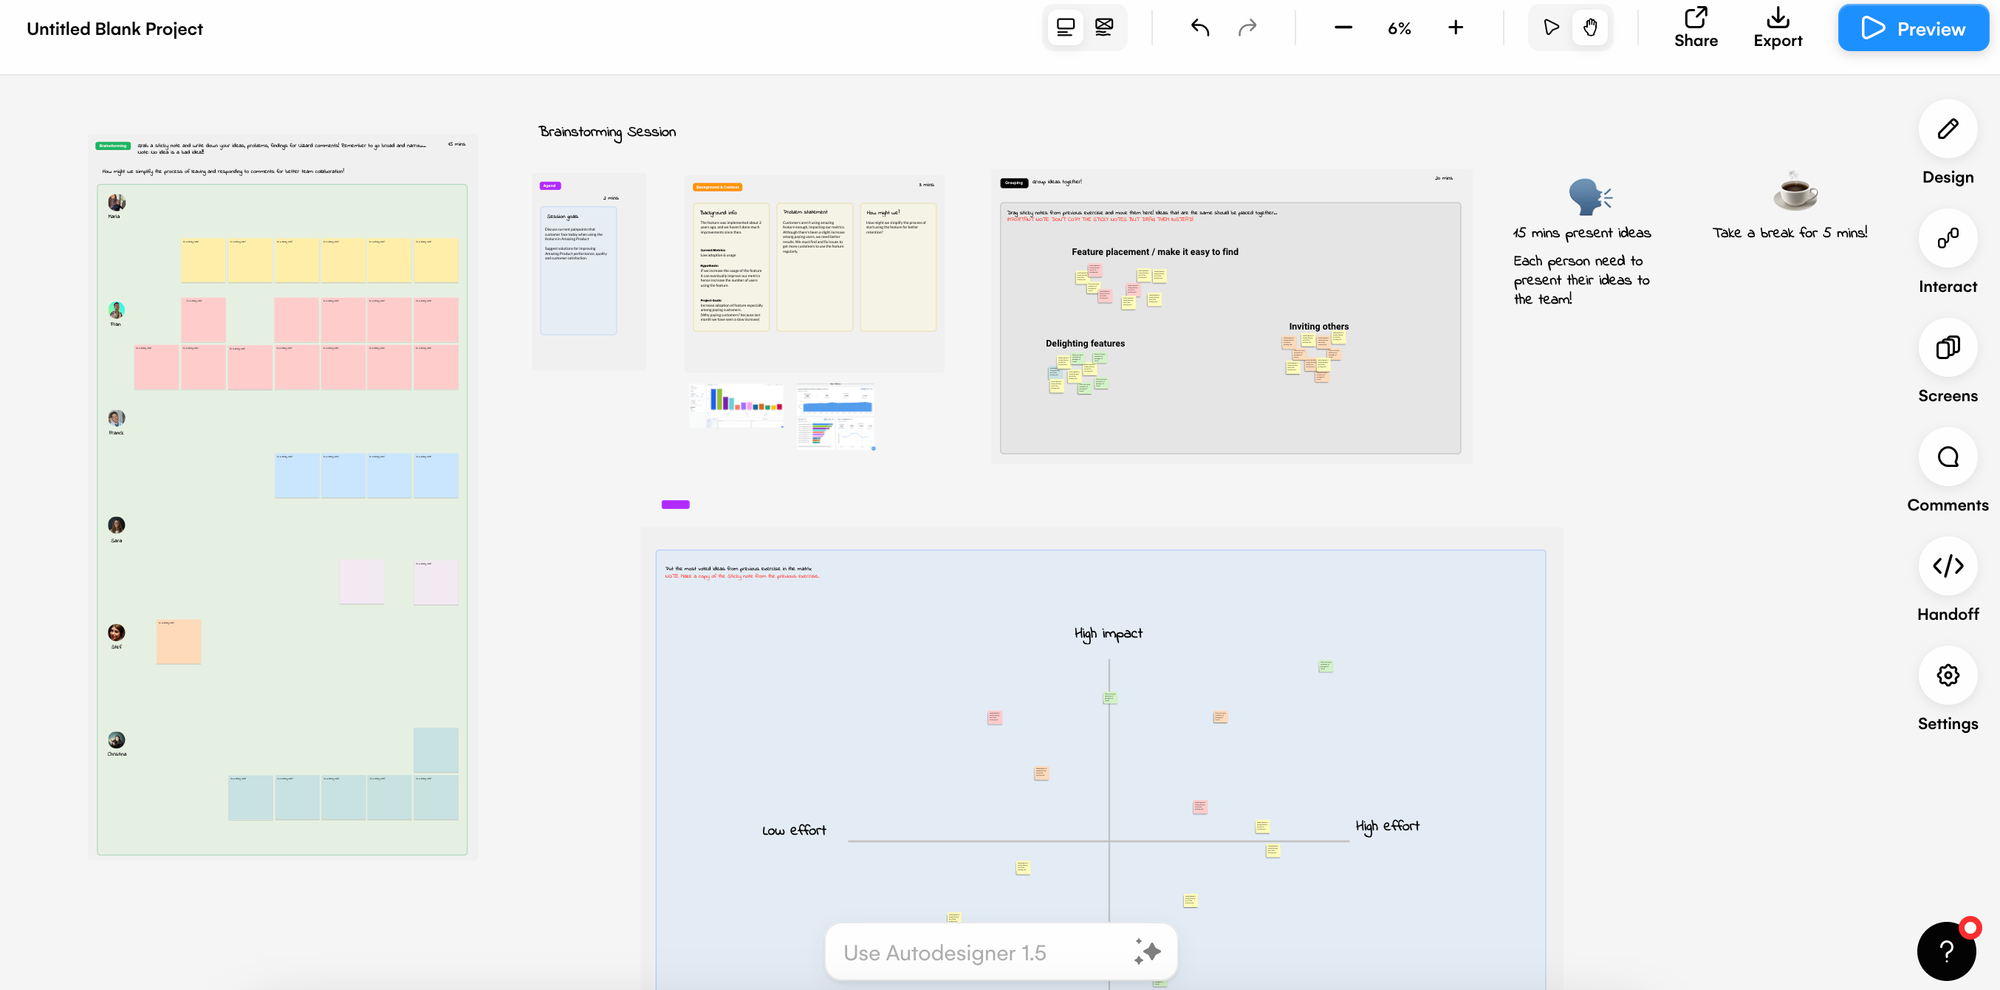Redo the last action
This screenshot has height=990, width=2000.
(1247, 28)
